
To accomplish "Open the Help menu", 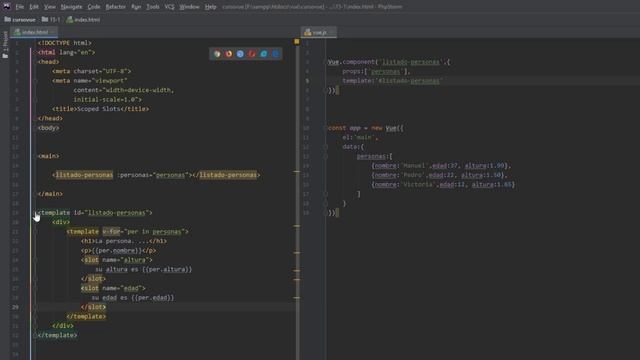I will [x=211, y=7].
